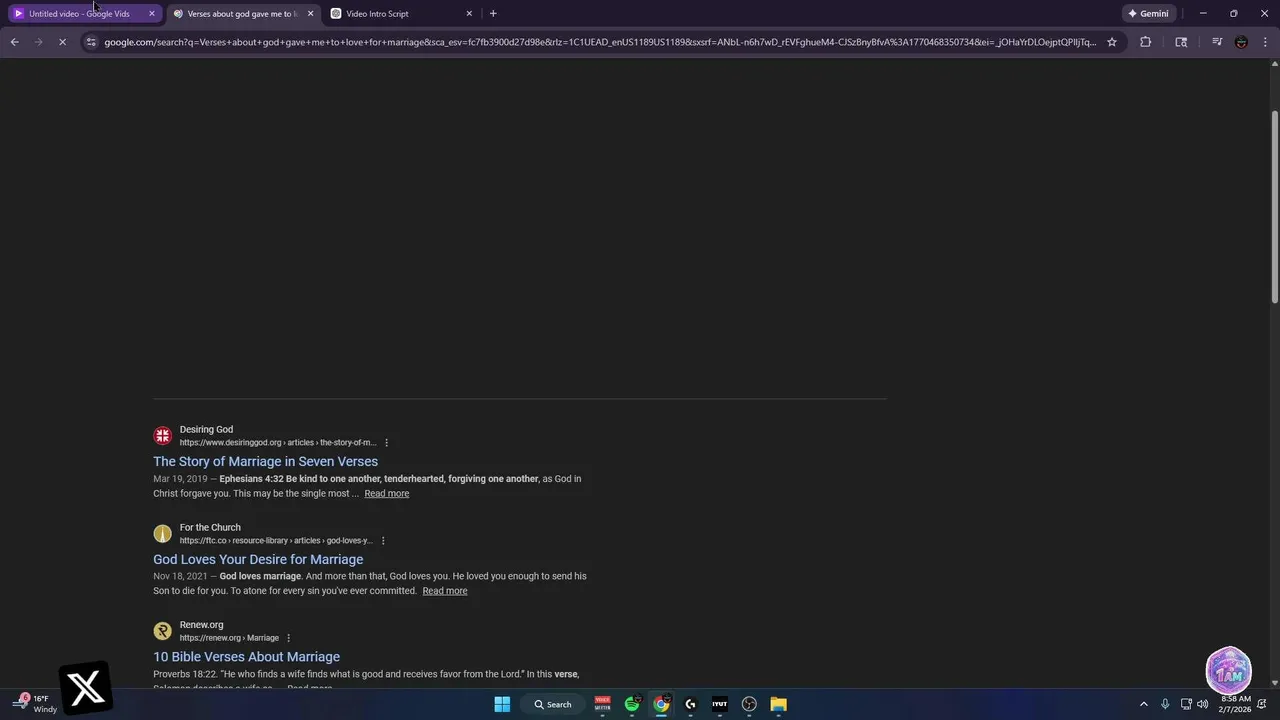Close the Verses about god search tab
This screenshot has height=720, width=1280.
[x=310, y=14]
